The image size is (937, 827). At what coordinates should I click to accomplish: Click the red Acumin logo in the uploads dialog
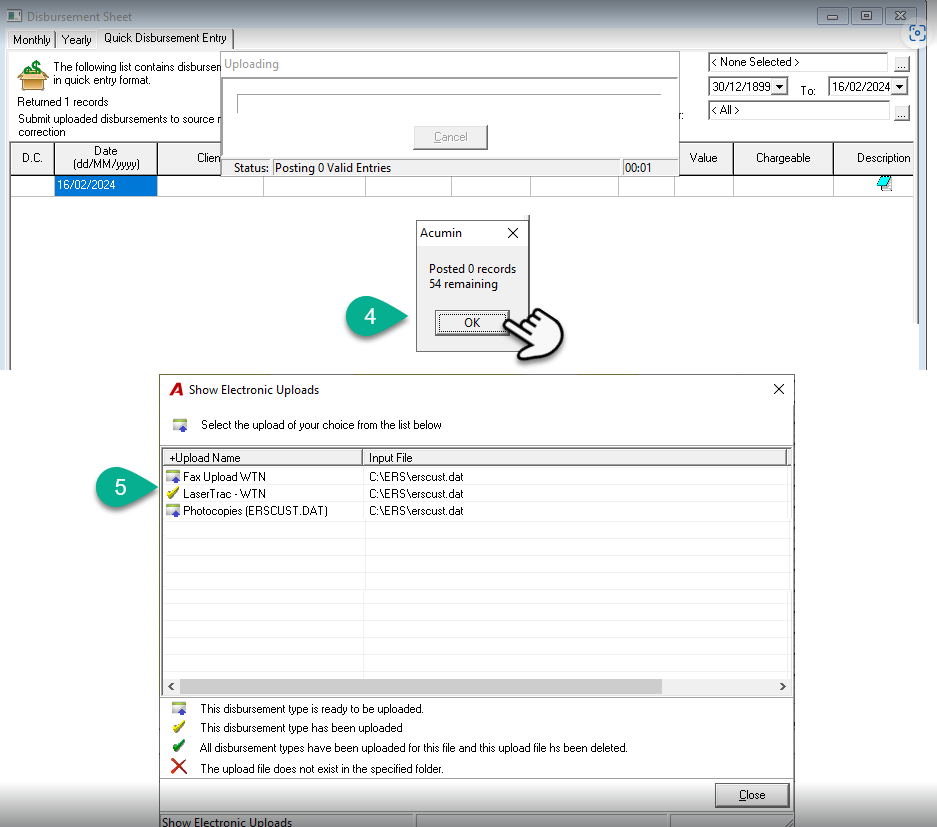[x=176, y=390]
